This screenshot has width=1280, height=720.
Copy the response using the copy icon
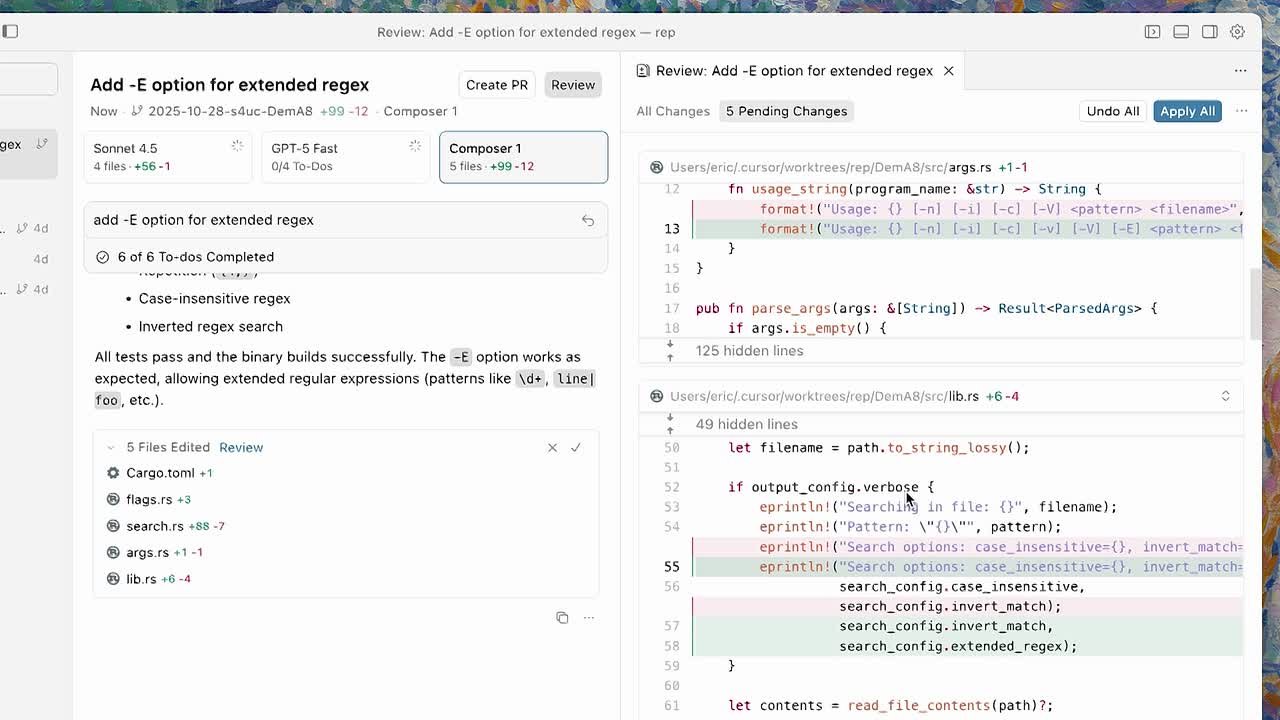[562, 618]
